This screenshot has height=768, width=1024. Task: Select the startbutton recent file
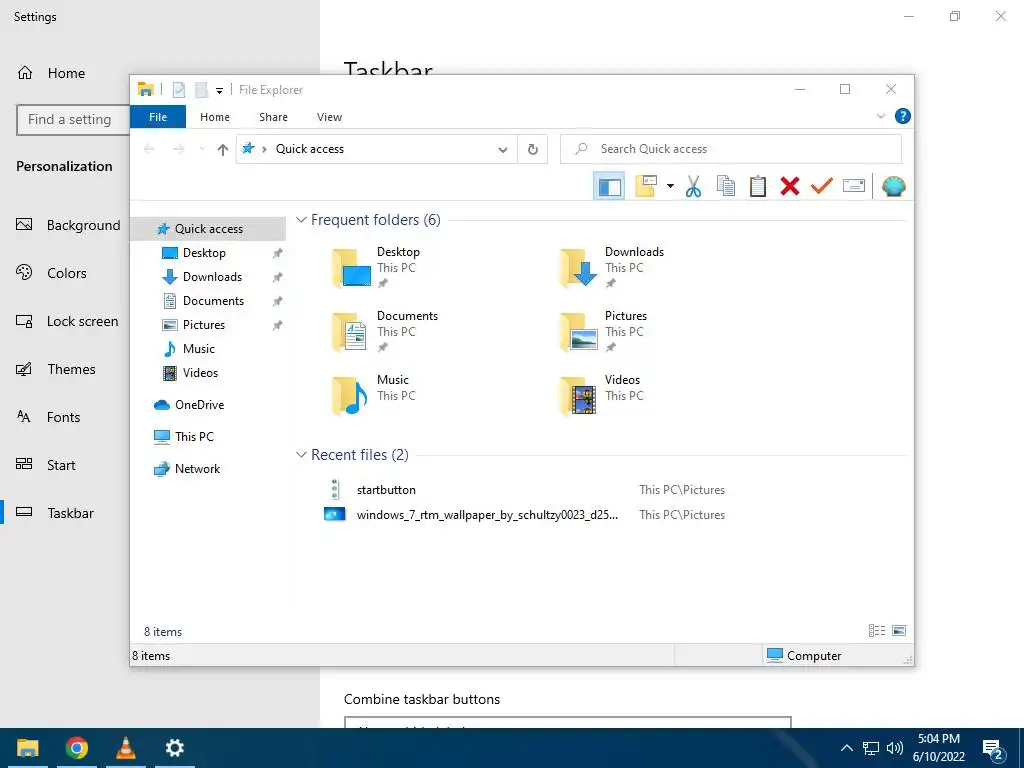pyautogui.click(x=385, y=490)
